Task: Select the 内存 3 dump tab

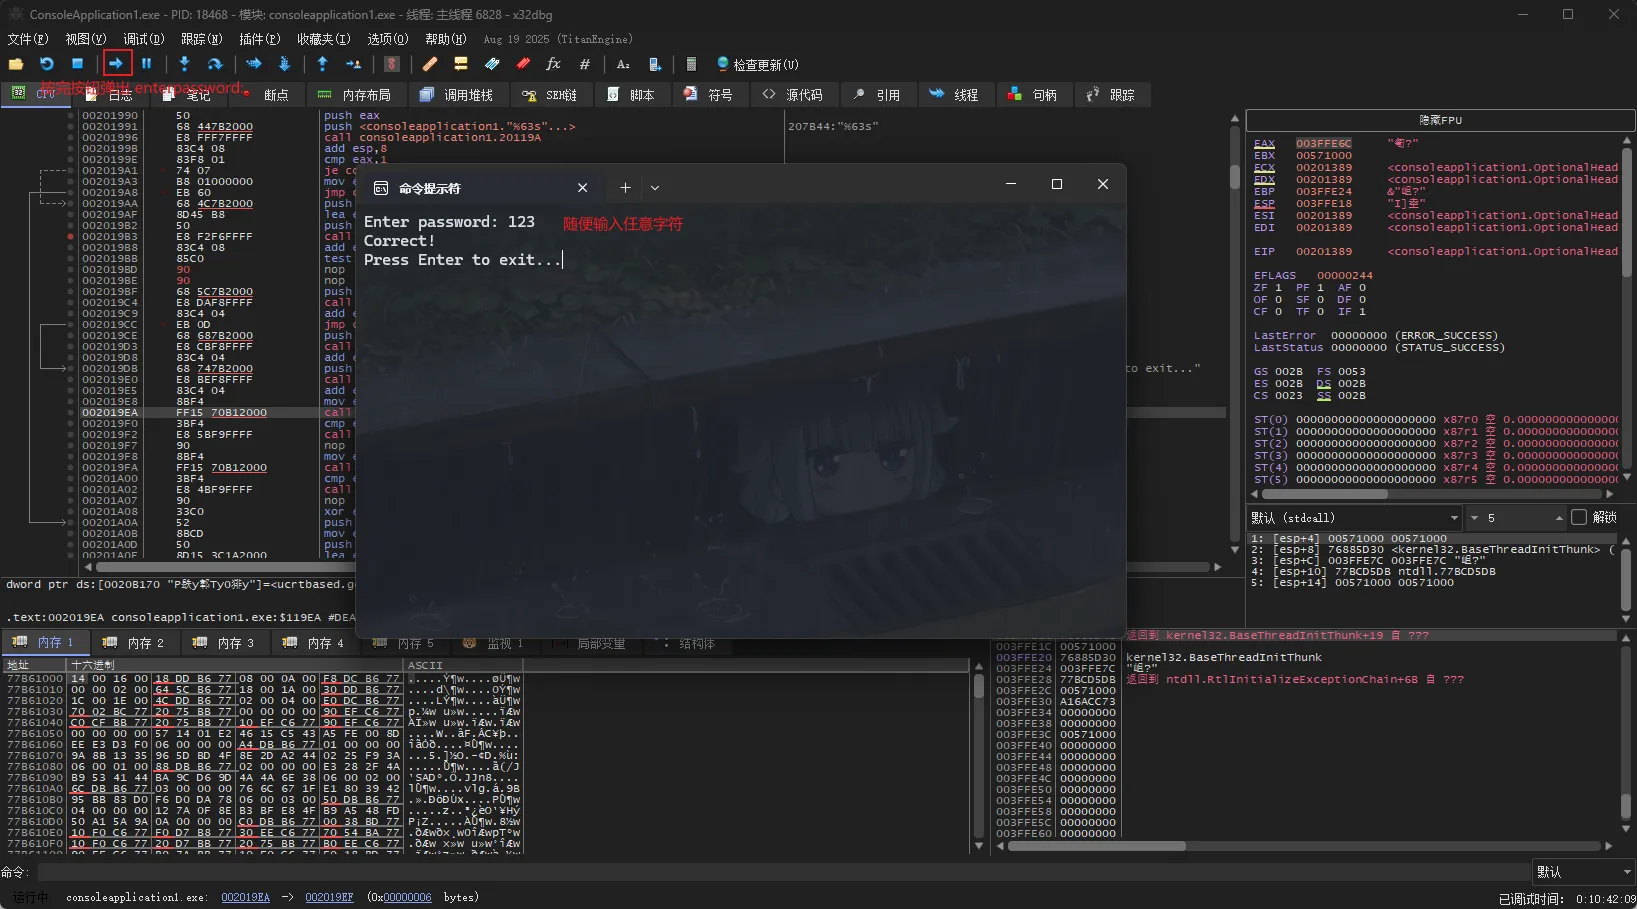Action: click(x=224, y=643)
